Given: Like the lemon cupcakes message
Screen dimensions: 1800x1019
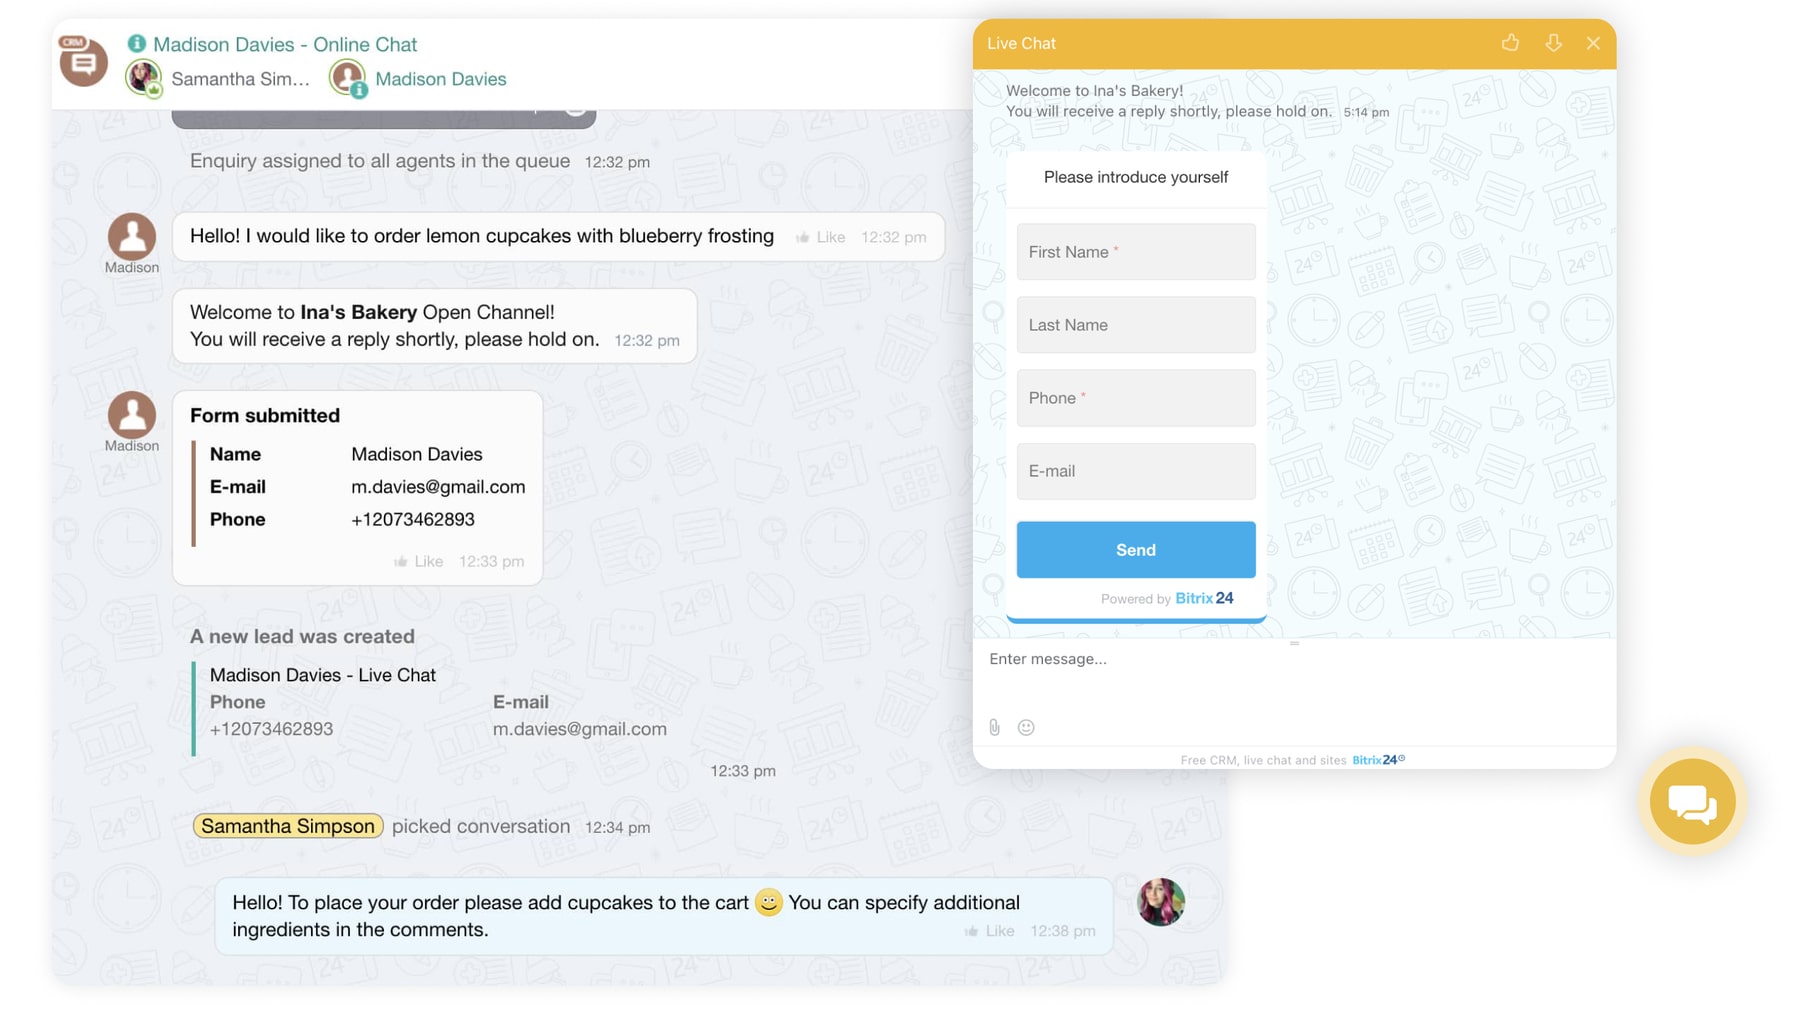Looking at the screenshot, I should [821, 237].
